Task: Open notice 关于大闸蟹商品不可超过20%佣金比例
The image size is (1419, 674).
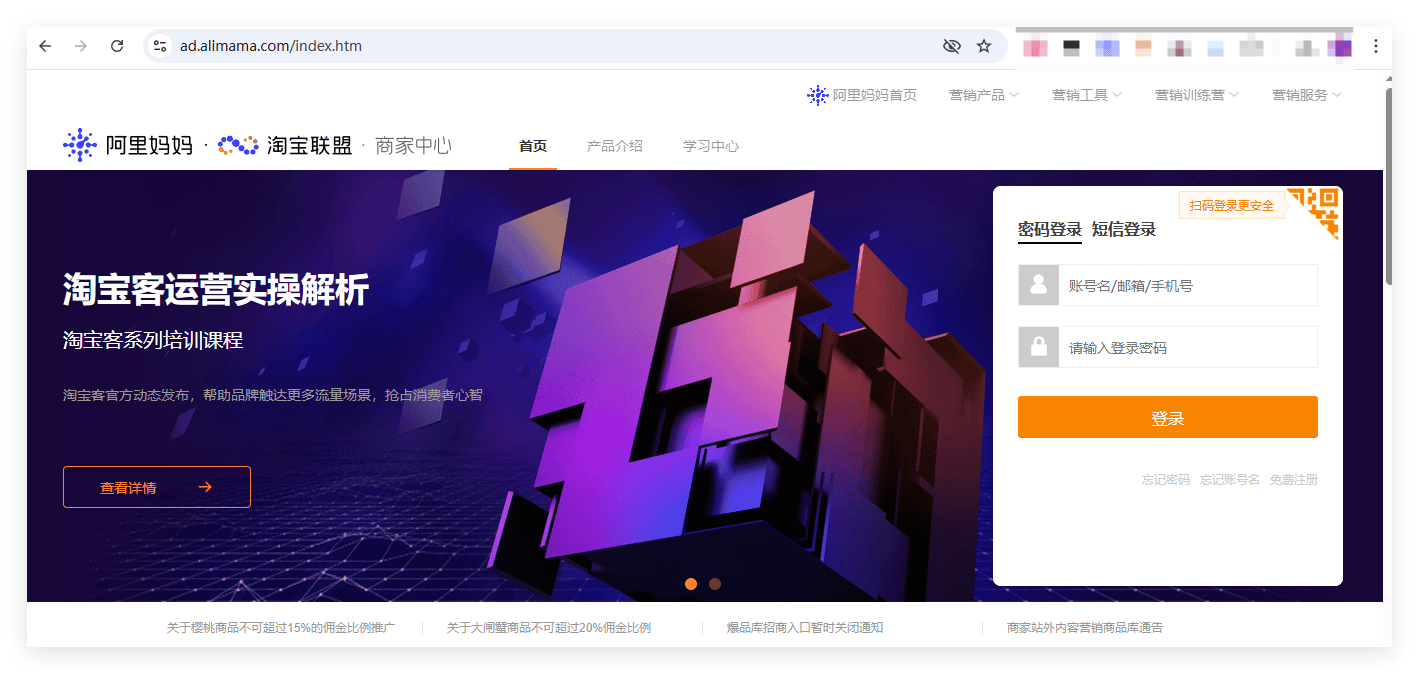Action: (x=549, y=628)
